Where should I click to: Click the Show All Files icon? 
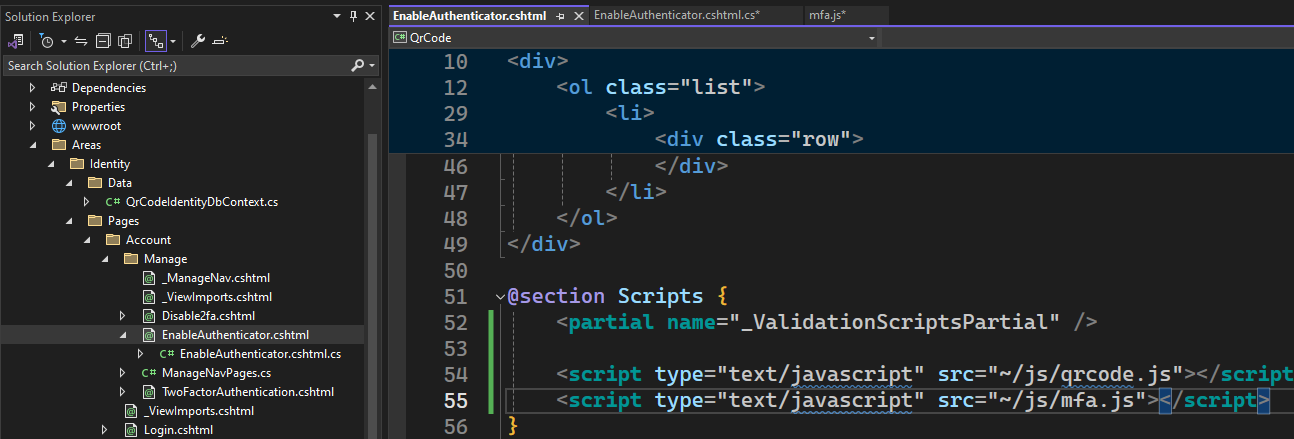(125, 41)
